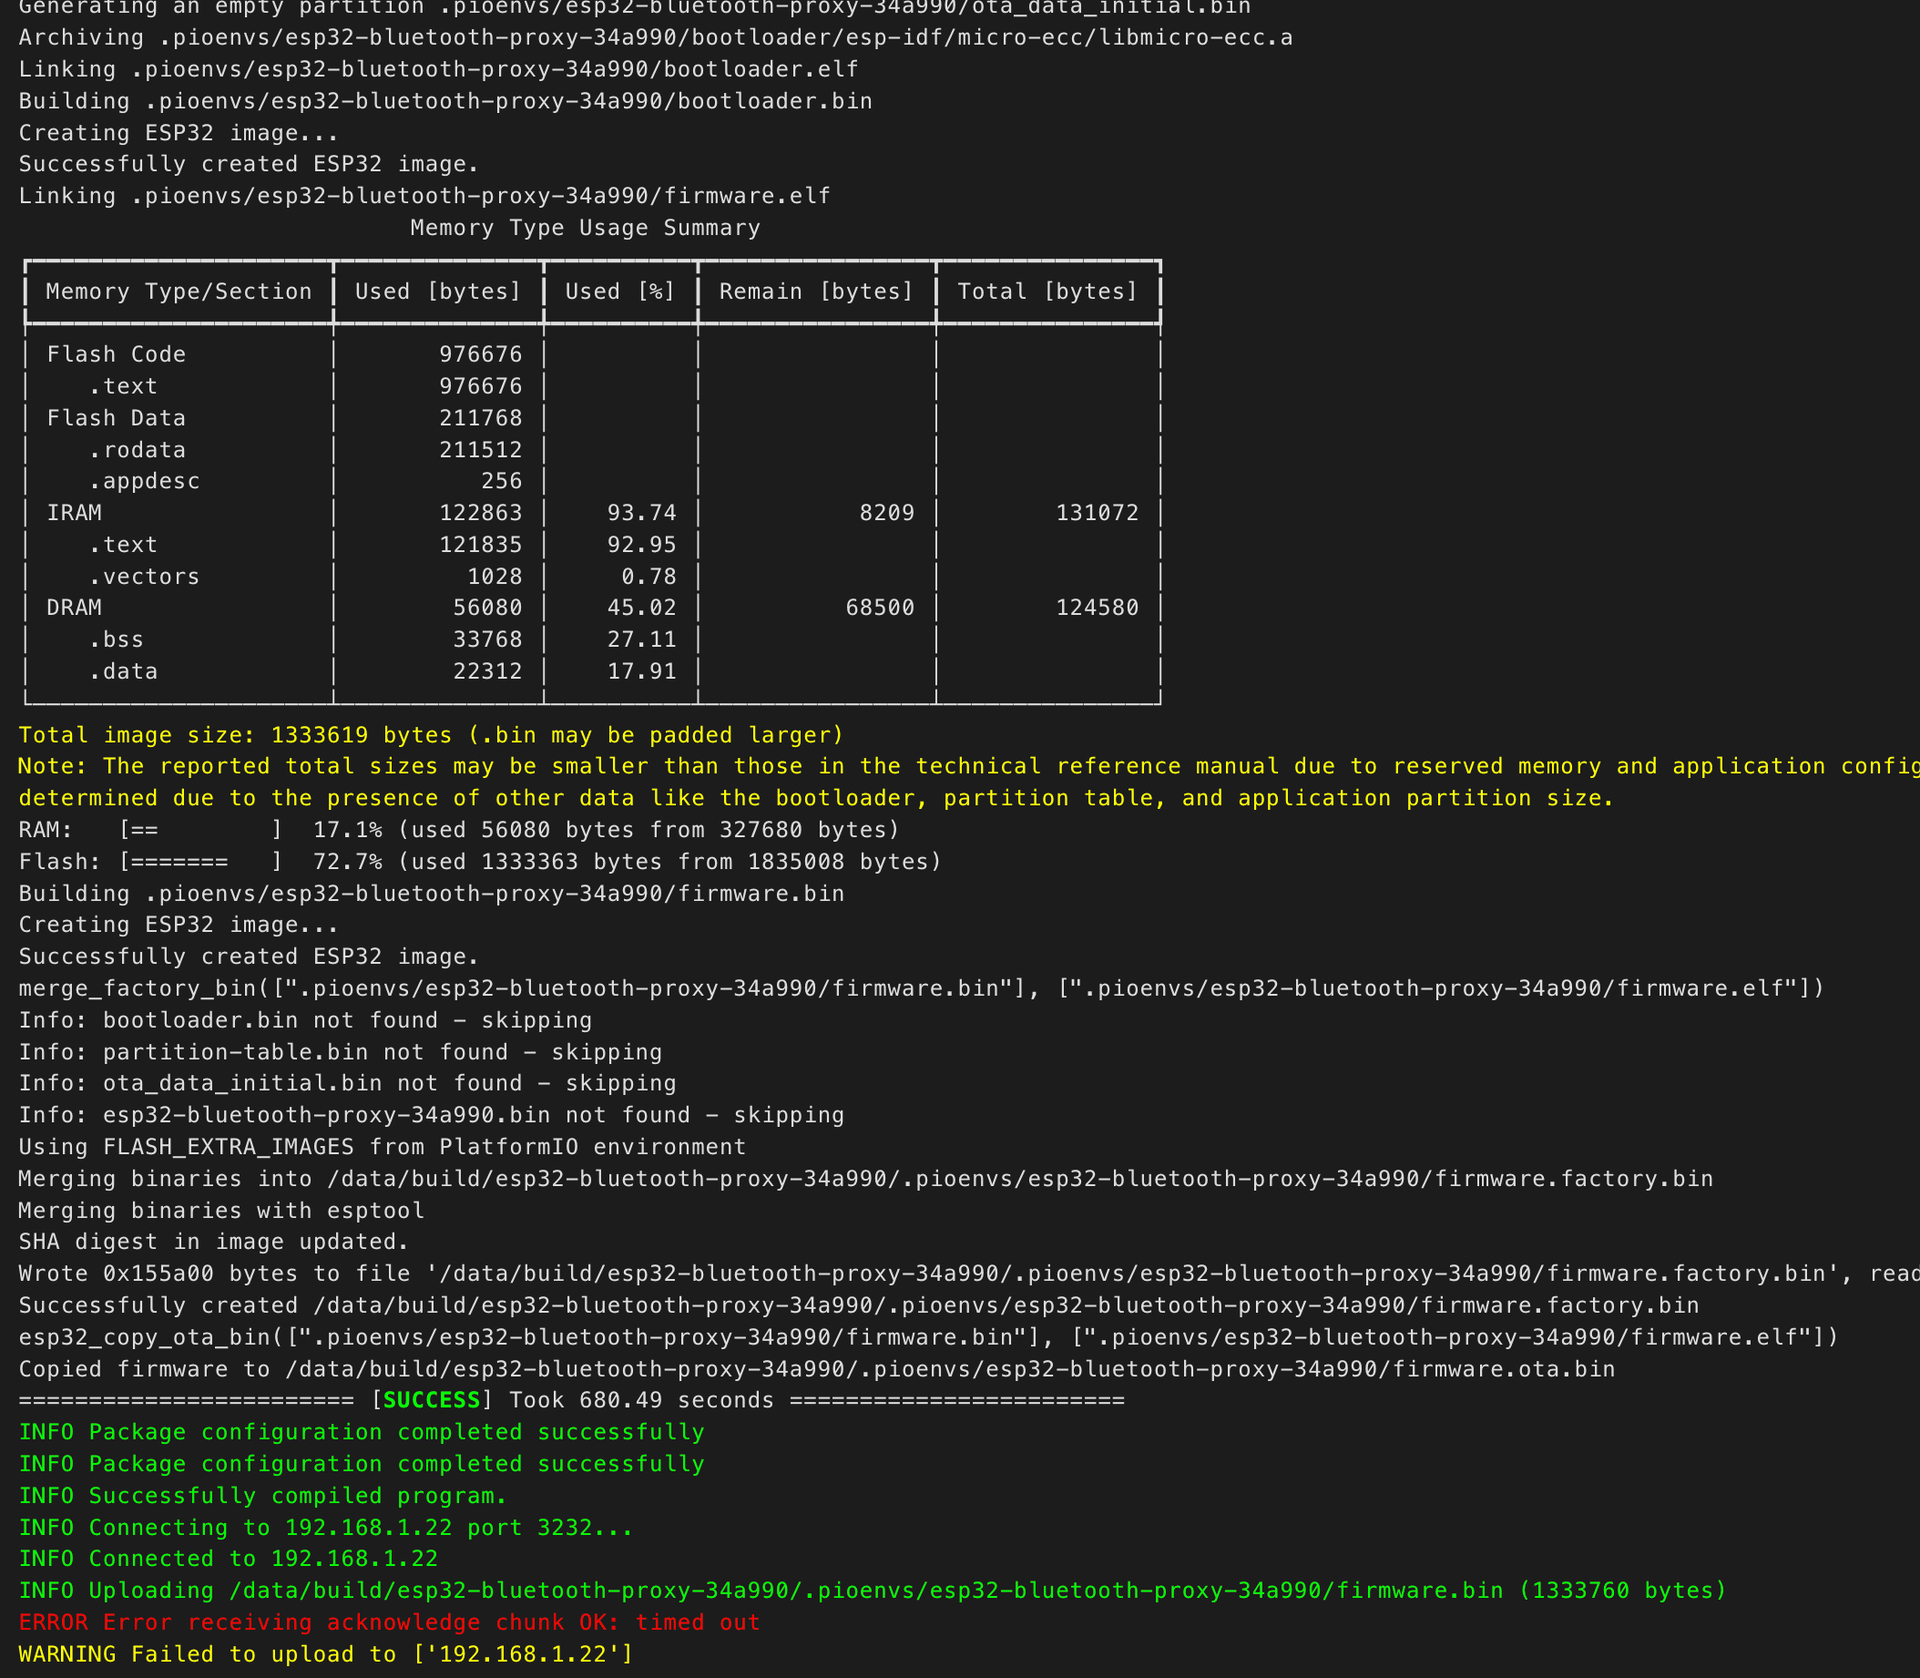
Task: Click the Total [bytes] column header
Action: (1047, 292)
